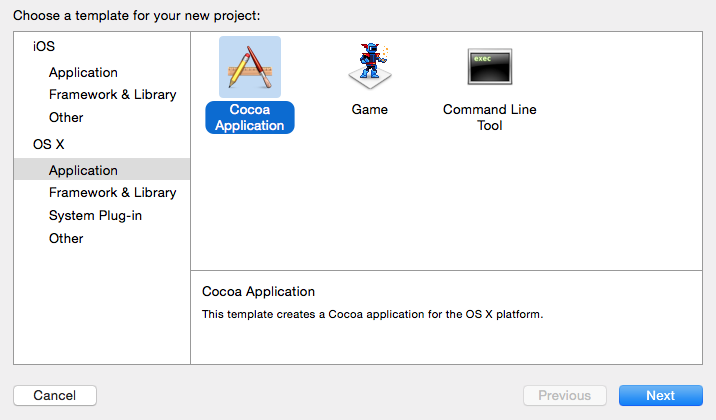Select Other under OS X

click(x=66, y=238)
